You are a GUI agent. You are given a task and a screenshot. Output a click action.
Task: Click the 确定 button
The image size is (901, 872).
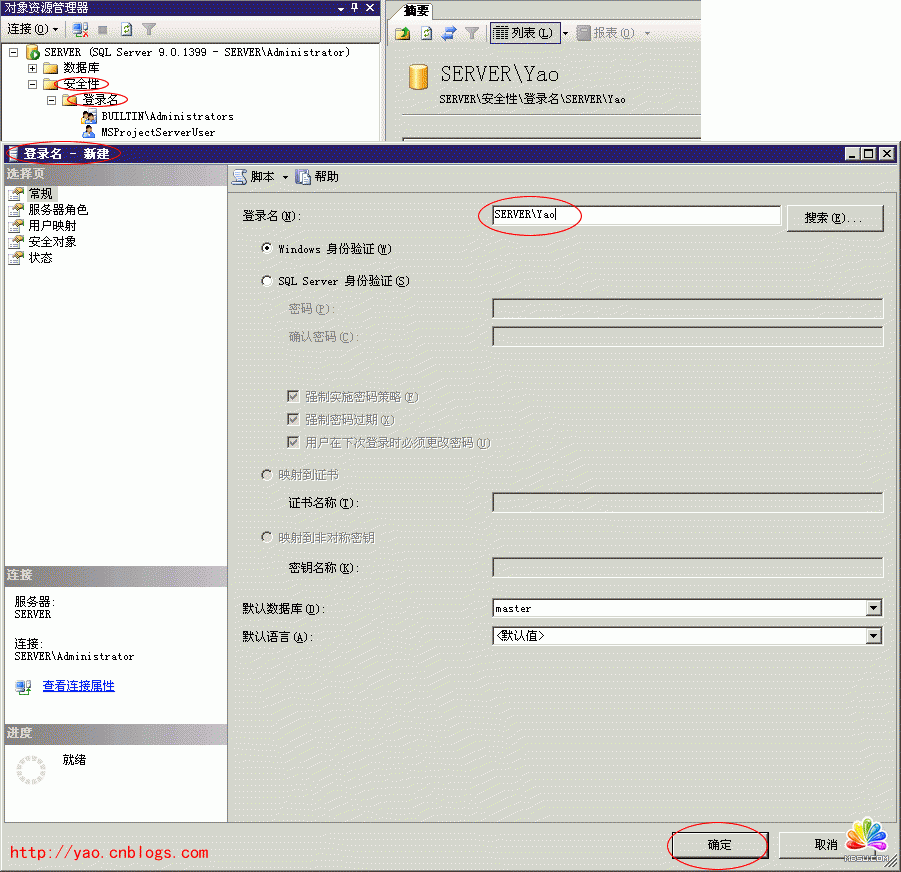click(x=719, y=845)
